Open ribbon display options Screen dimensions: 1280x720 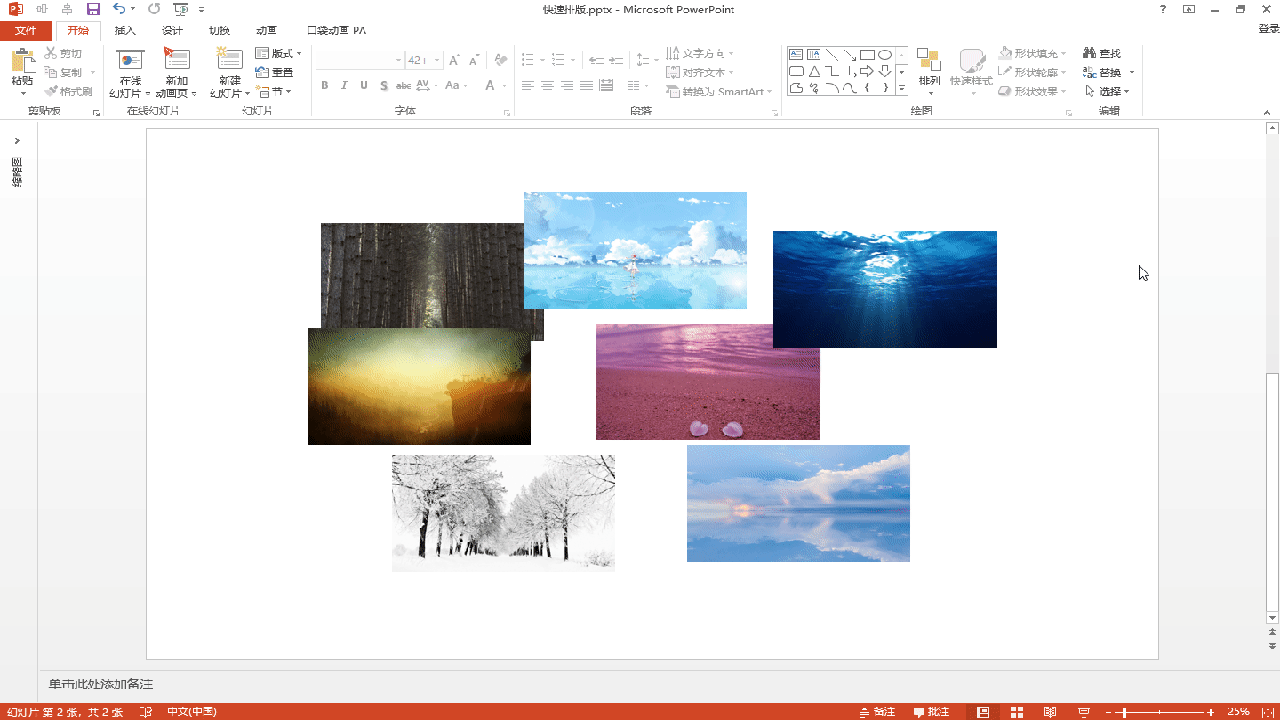1189,9
